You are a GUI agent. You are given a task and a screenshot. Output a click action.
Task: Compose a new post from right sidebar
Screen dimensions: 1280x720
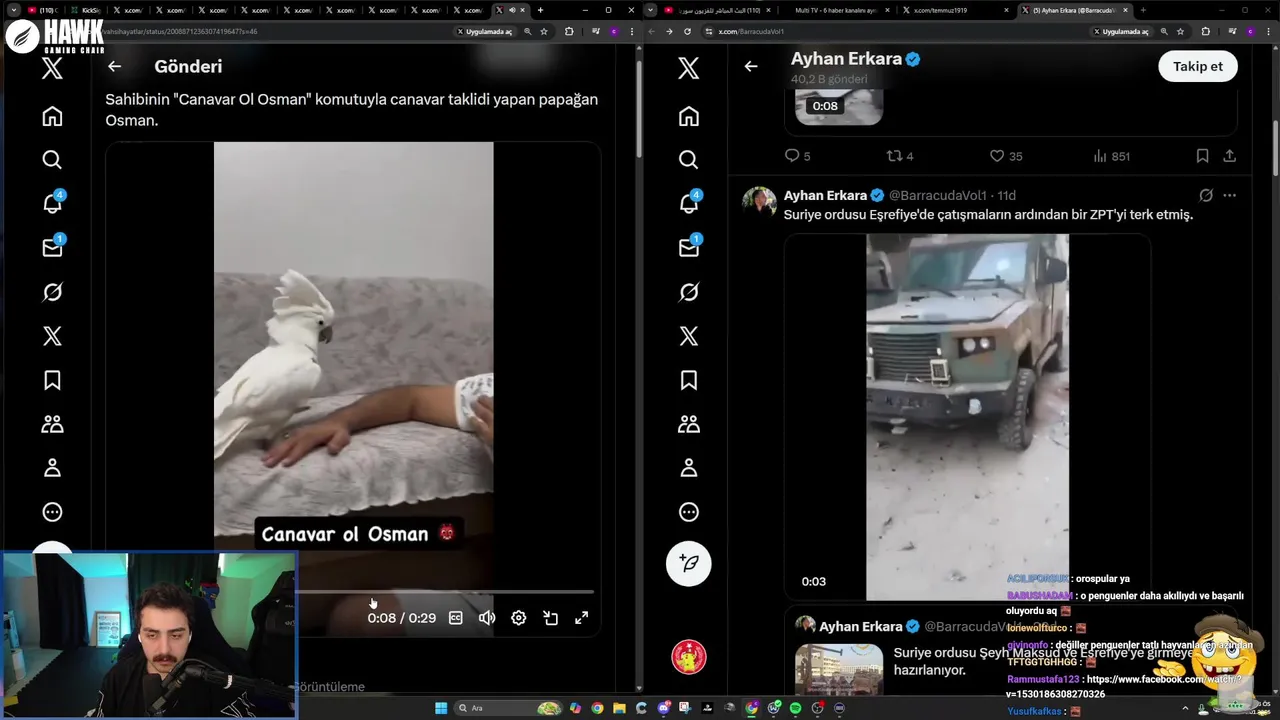coord(689,564)
